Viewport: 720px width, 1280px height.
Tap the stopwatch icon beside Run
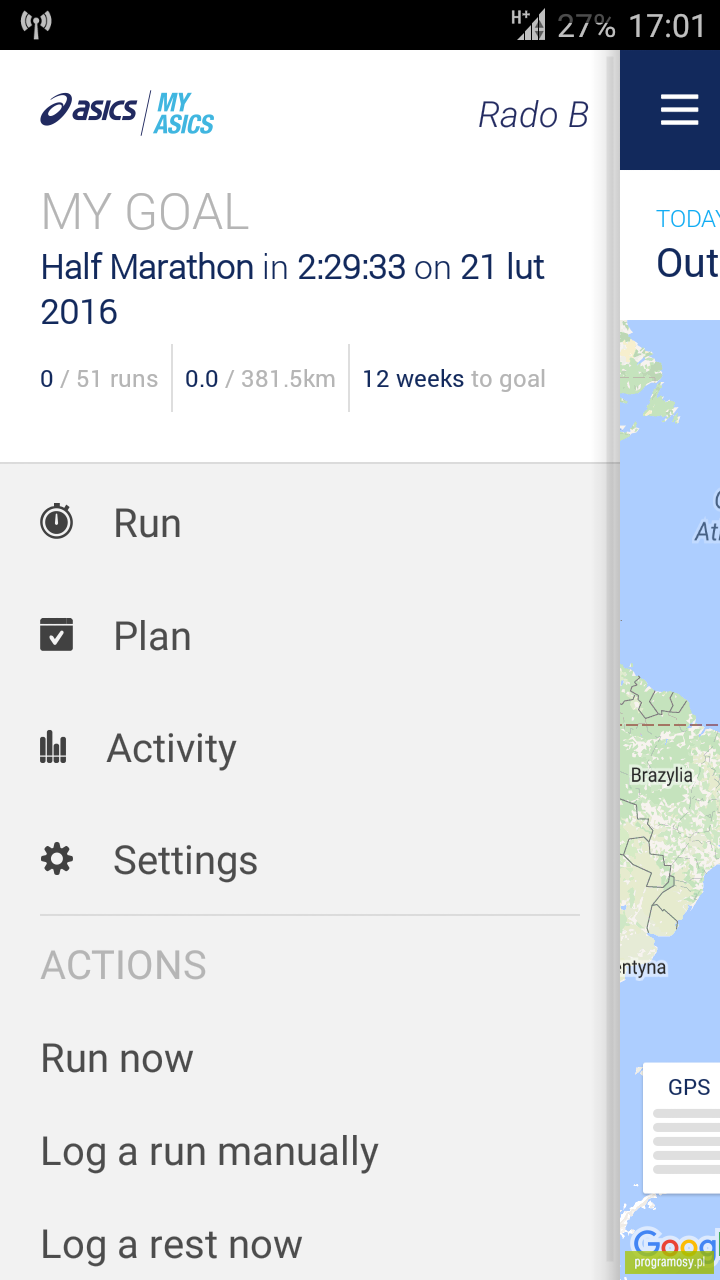pyautogui.click(x=56, y=522)
